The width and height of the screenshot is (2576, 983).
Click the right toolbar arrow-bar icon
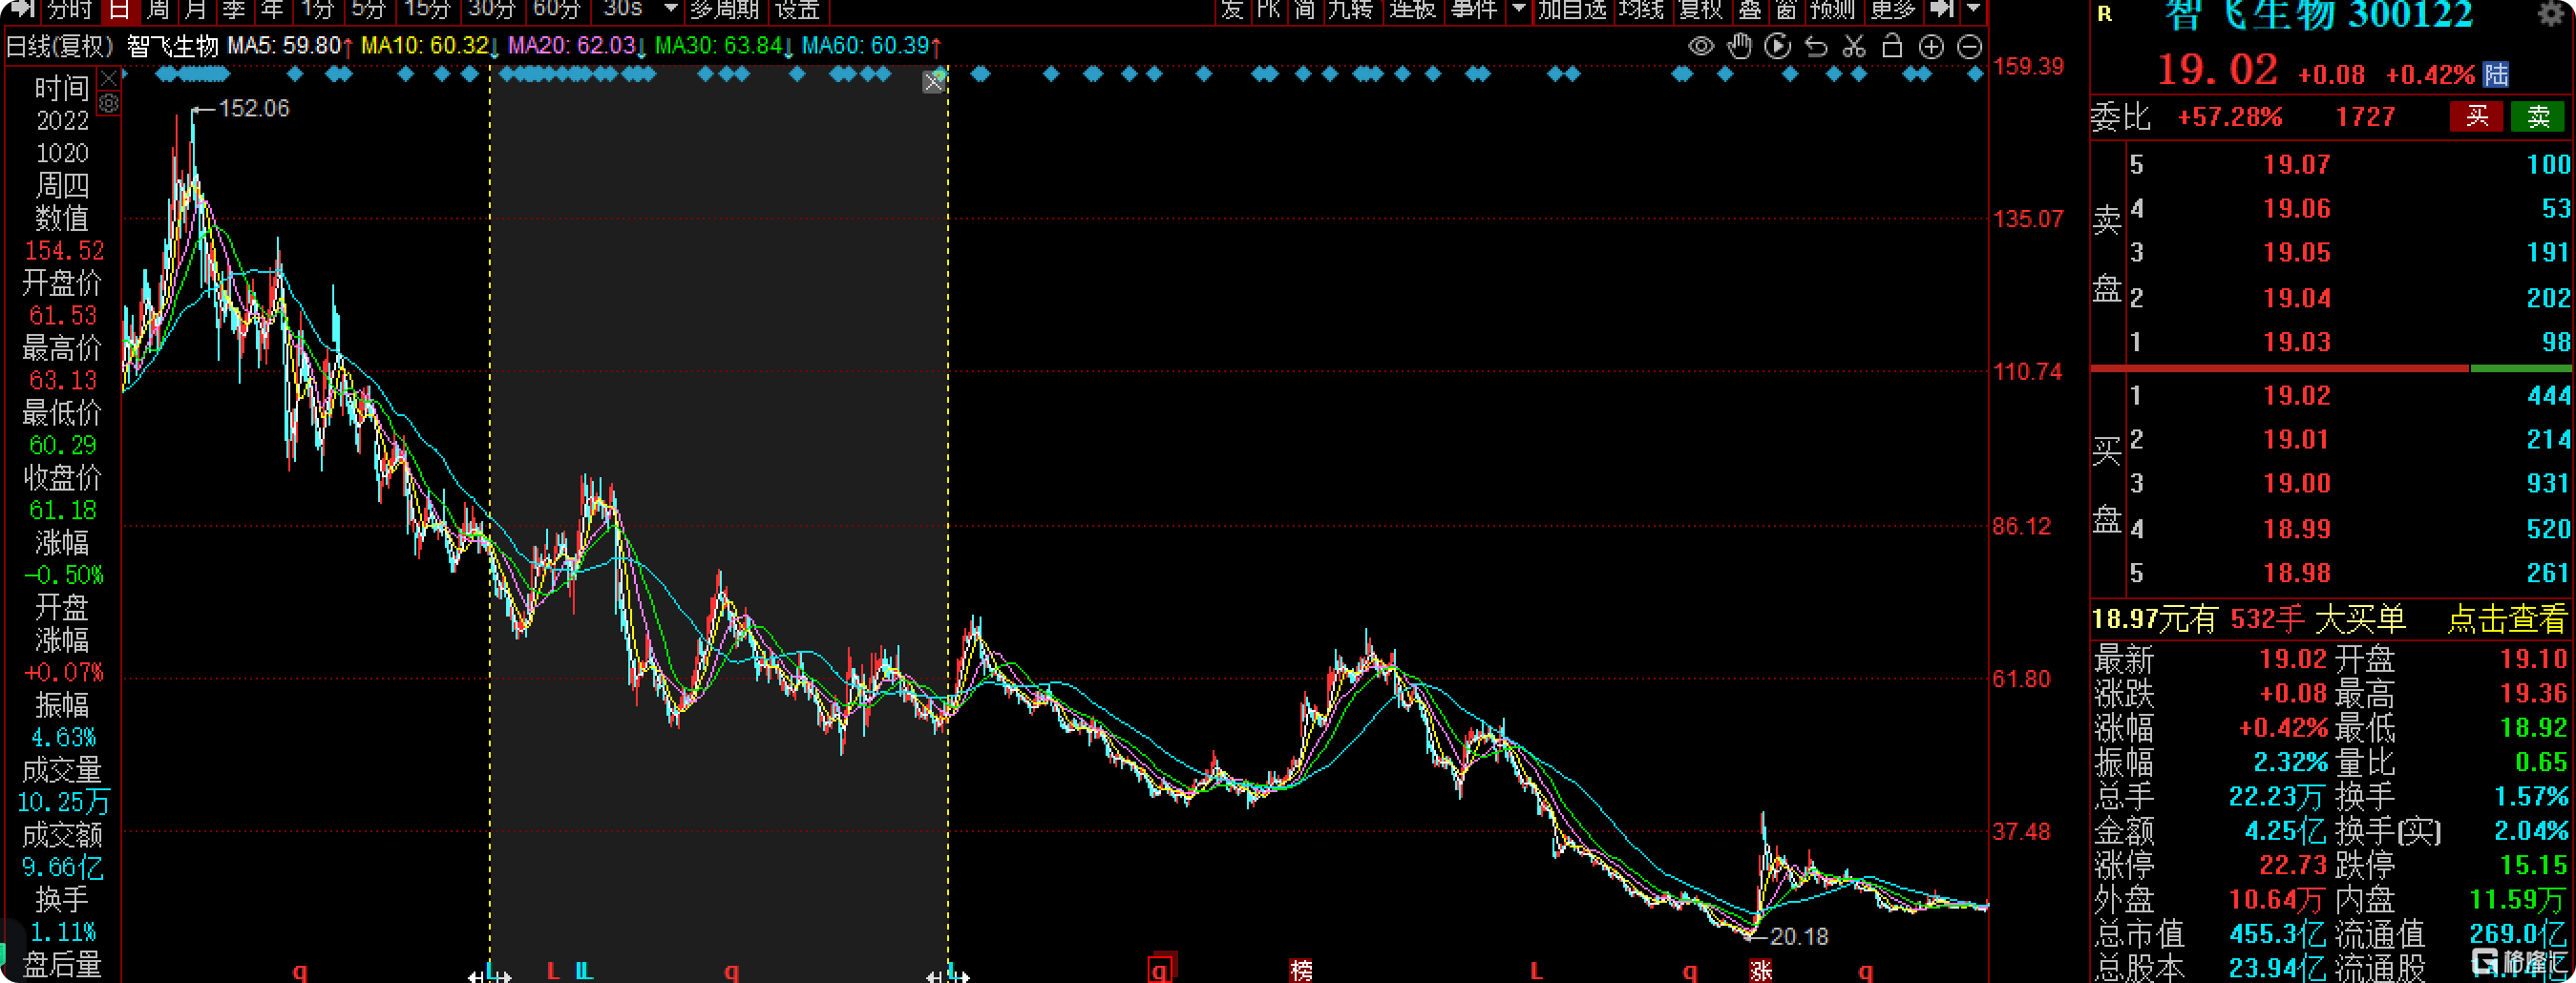1942,9
